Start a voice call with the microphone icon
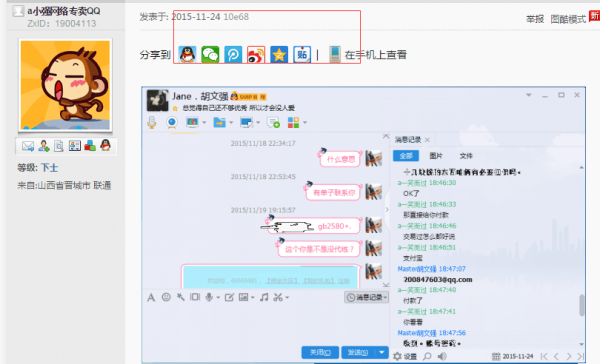 pos(152,122)
